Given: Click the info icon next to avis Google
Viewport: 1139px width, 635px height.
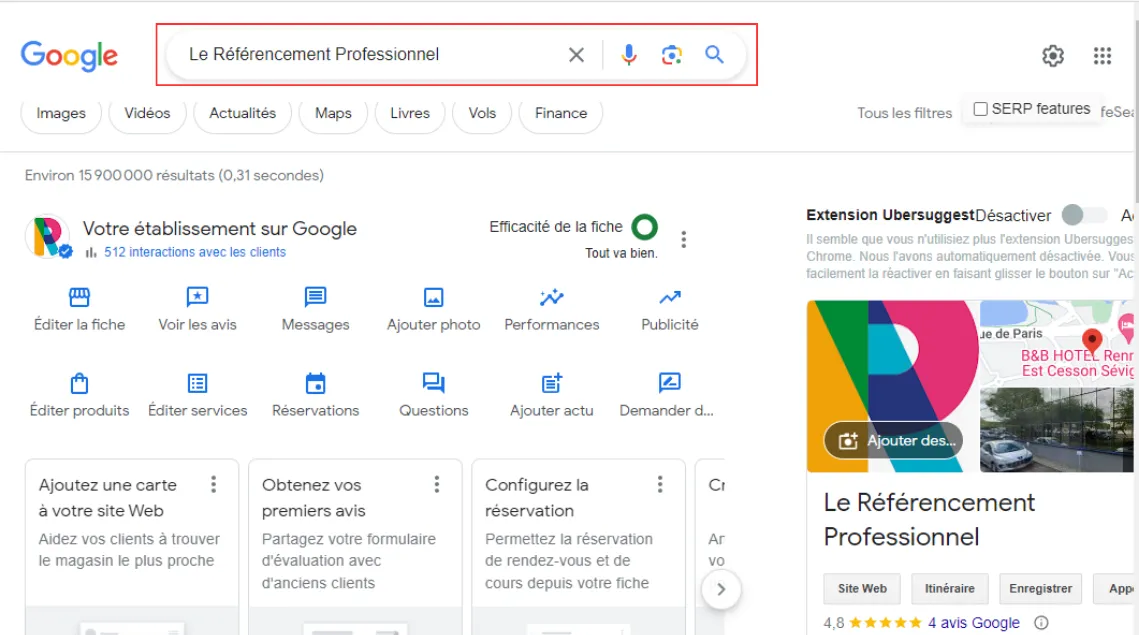Looking at the screenshot, I should [1041, 623].
